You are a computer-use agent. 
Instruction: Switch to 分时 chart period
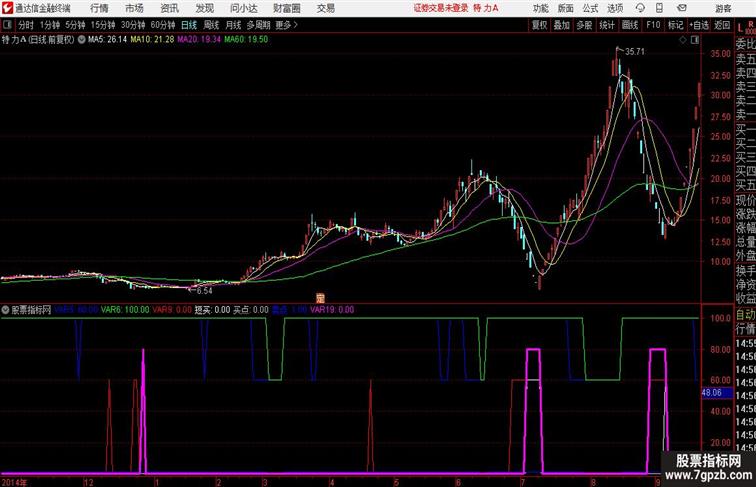tap(26, 25)
